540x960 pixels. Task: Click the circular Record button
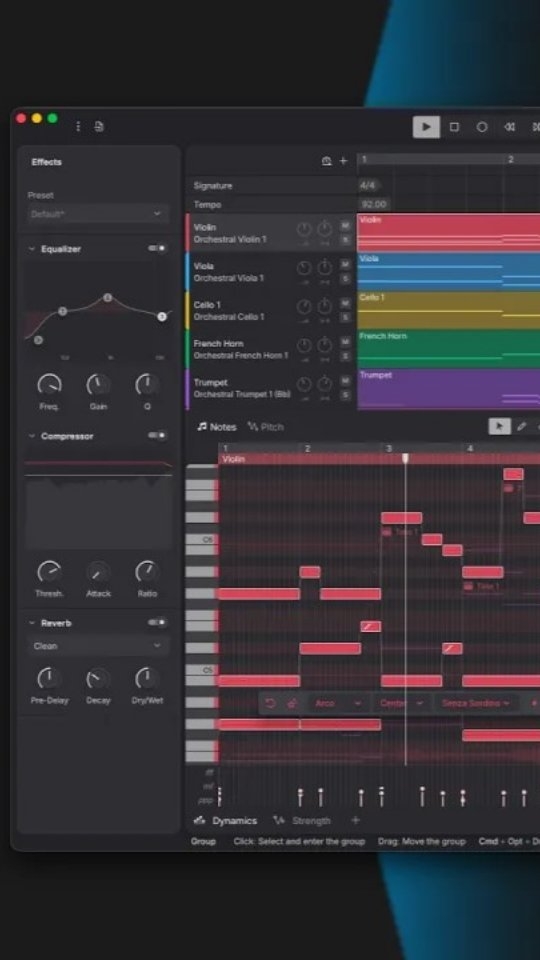tap(482, 127)
